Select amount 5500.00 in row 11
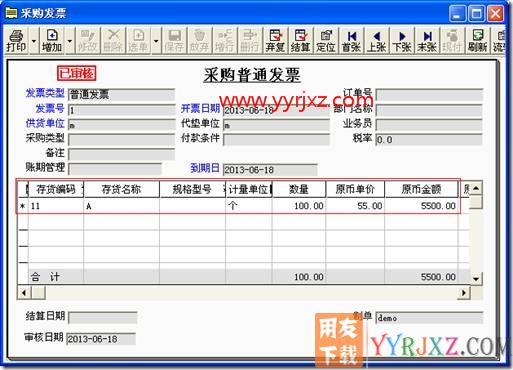Screen dimensions: 513x370 (x=421, y=206)
